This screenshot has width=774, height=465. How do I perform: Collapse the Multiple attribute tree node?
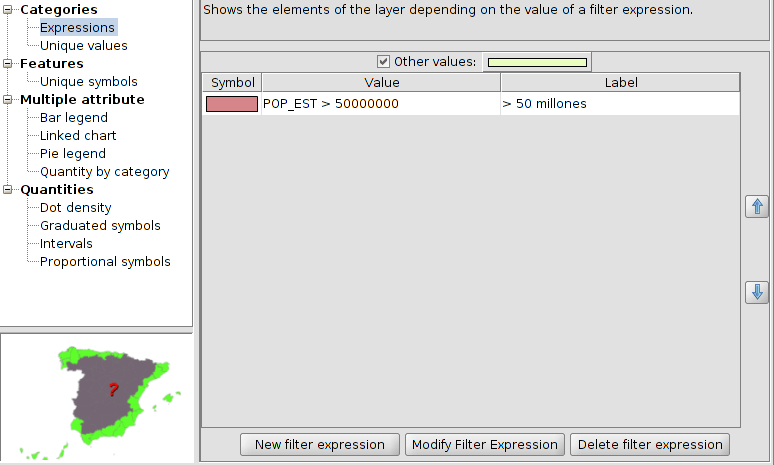(x=10, y=100)
